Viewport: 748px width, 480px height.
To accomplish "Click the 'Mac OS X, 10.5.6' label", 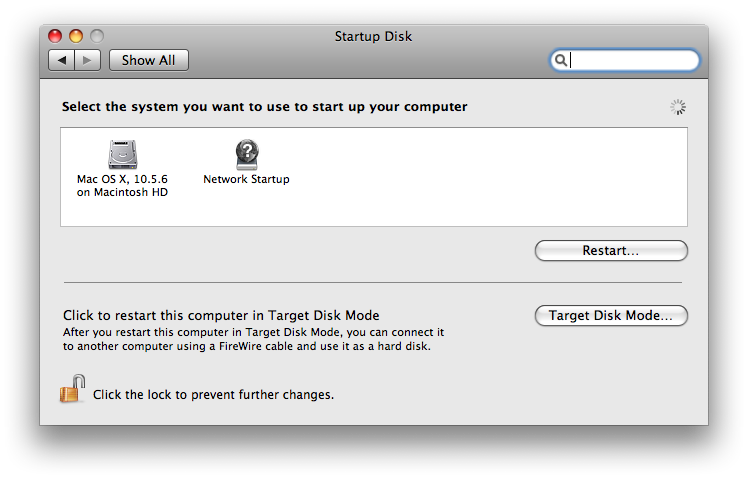I will pos(122,179).
